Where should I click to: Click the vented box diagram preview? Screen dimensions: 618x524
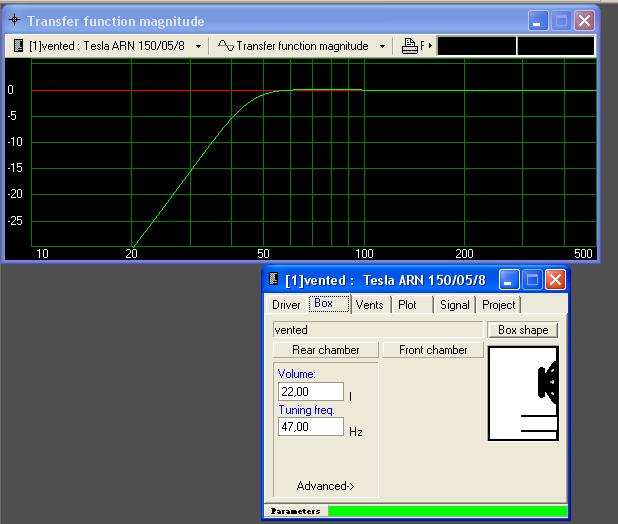522,394
